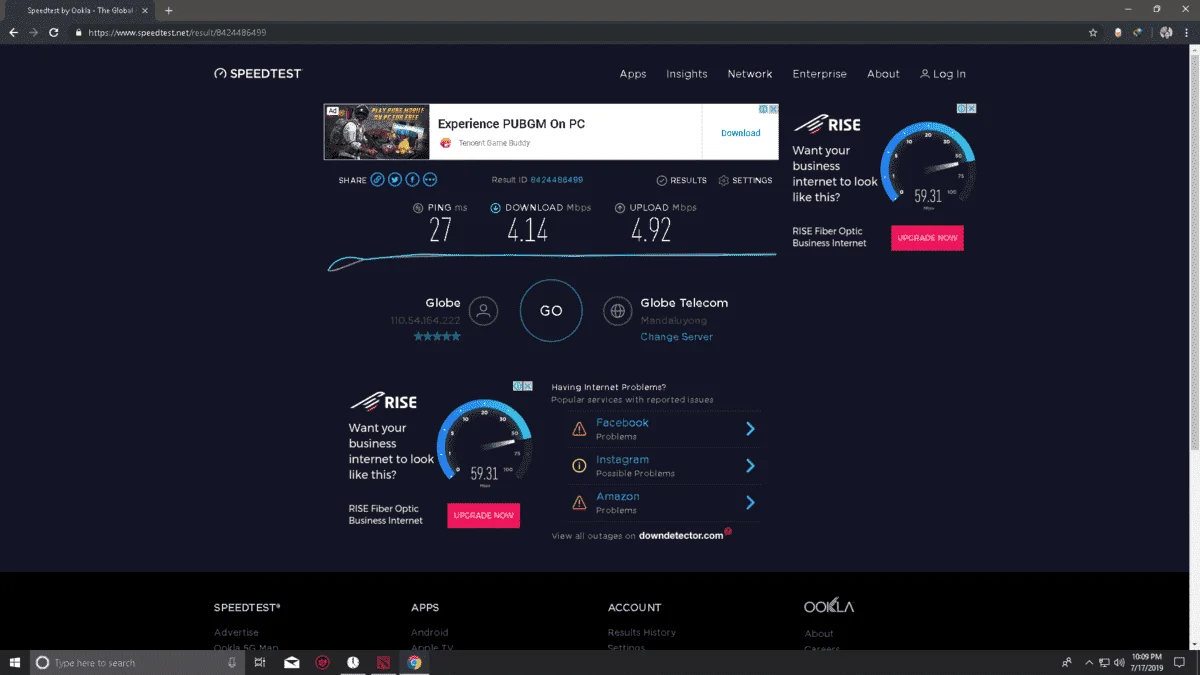
Task: Open a new browser tab
Action: click(168, 10)
